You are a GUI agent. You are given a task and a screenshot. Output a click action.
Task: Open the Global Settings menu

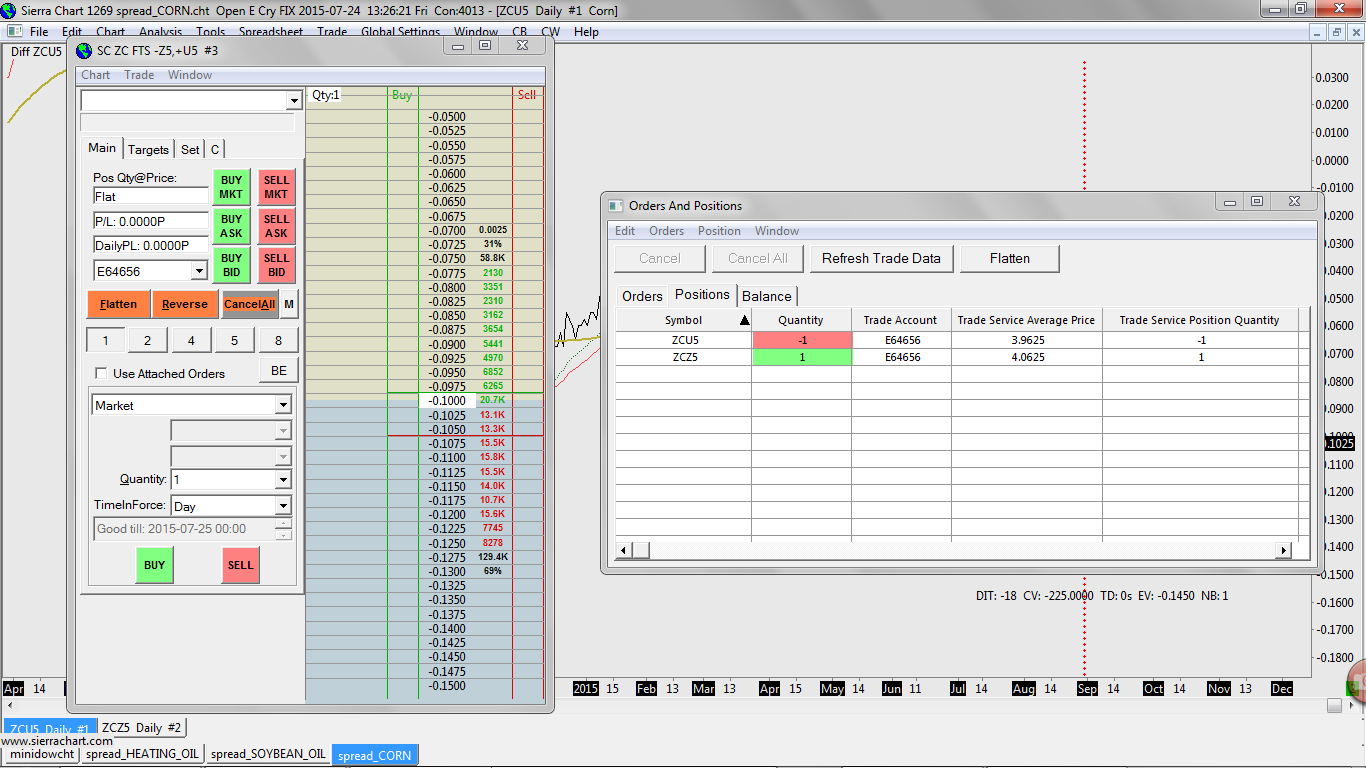pos(400,32)
